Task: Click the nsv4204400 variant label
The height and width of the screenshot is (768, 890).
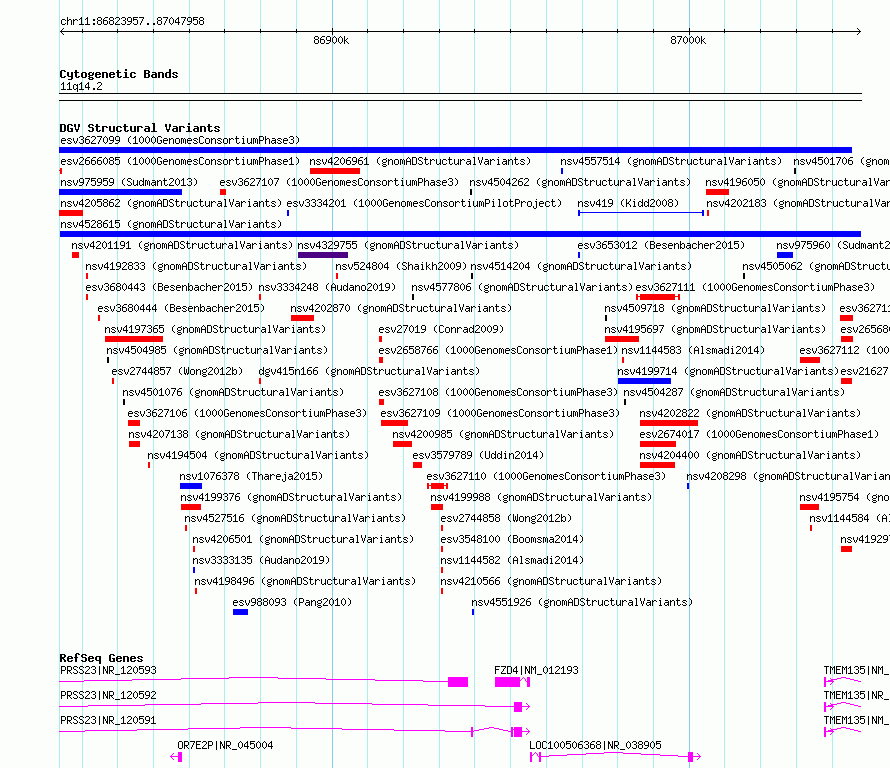Action: pyautogui.click(x=750, y=455)
